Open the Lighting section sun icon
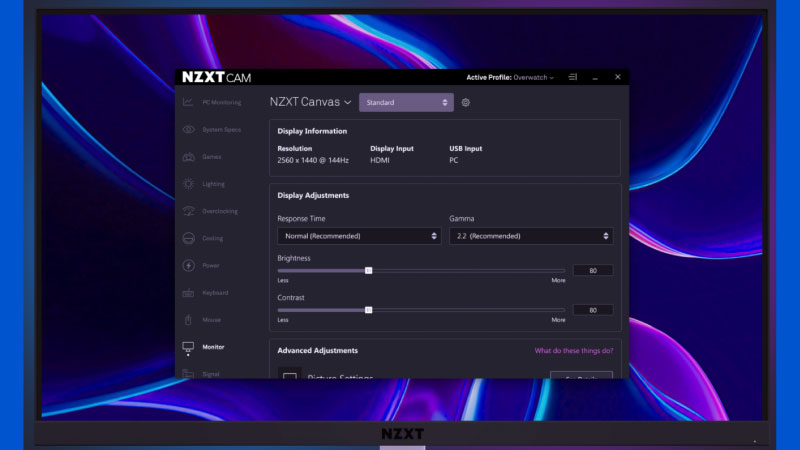This screenshot has width=800, height=450. click(188, 184)
